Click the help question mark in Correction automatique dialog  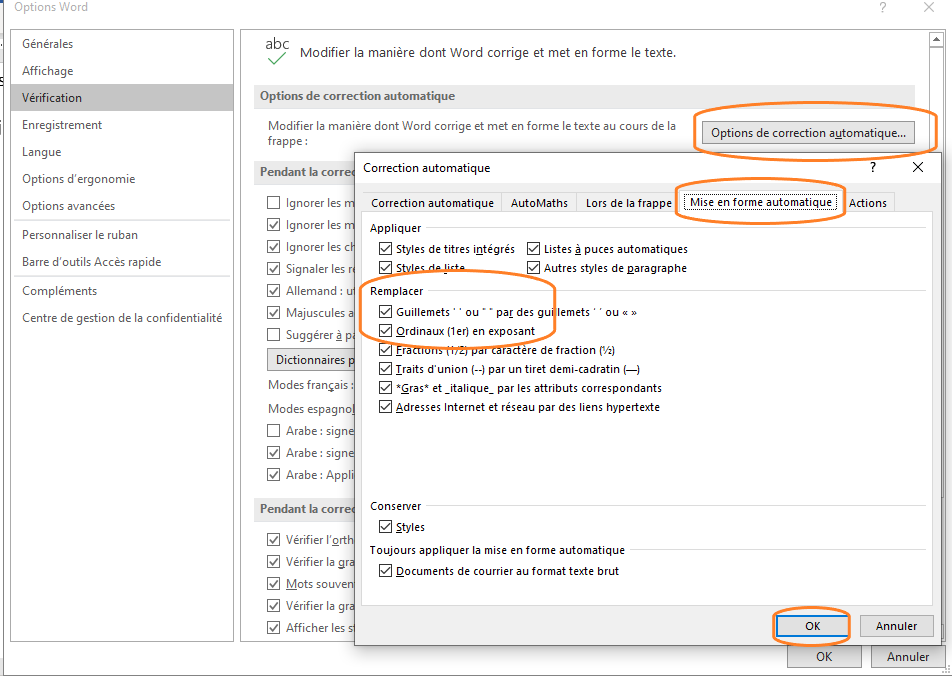click(873, 168)
